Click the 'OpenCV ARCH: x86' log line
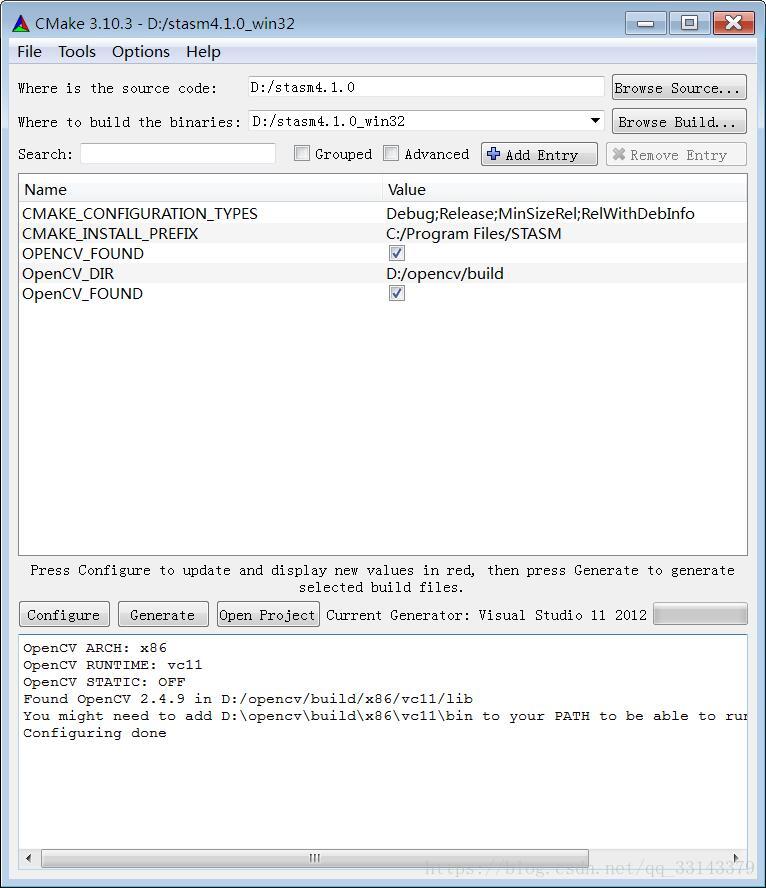Image resolution: width=766 pixels, height=888 pixels. point(95,648)
